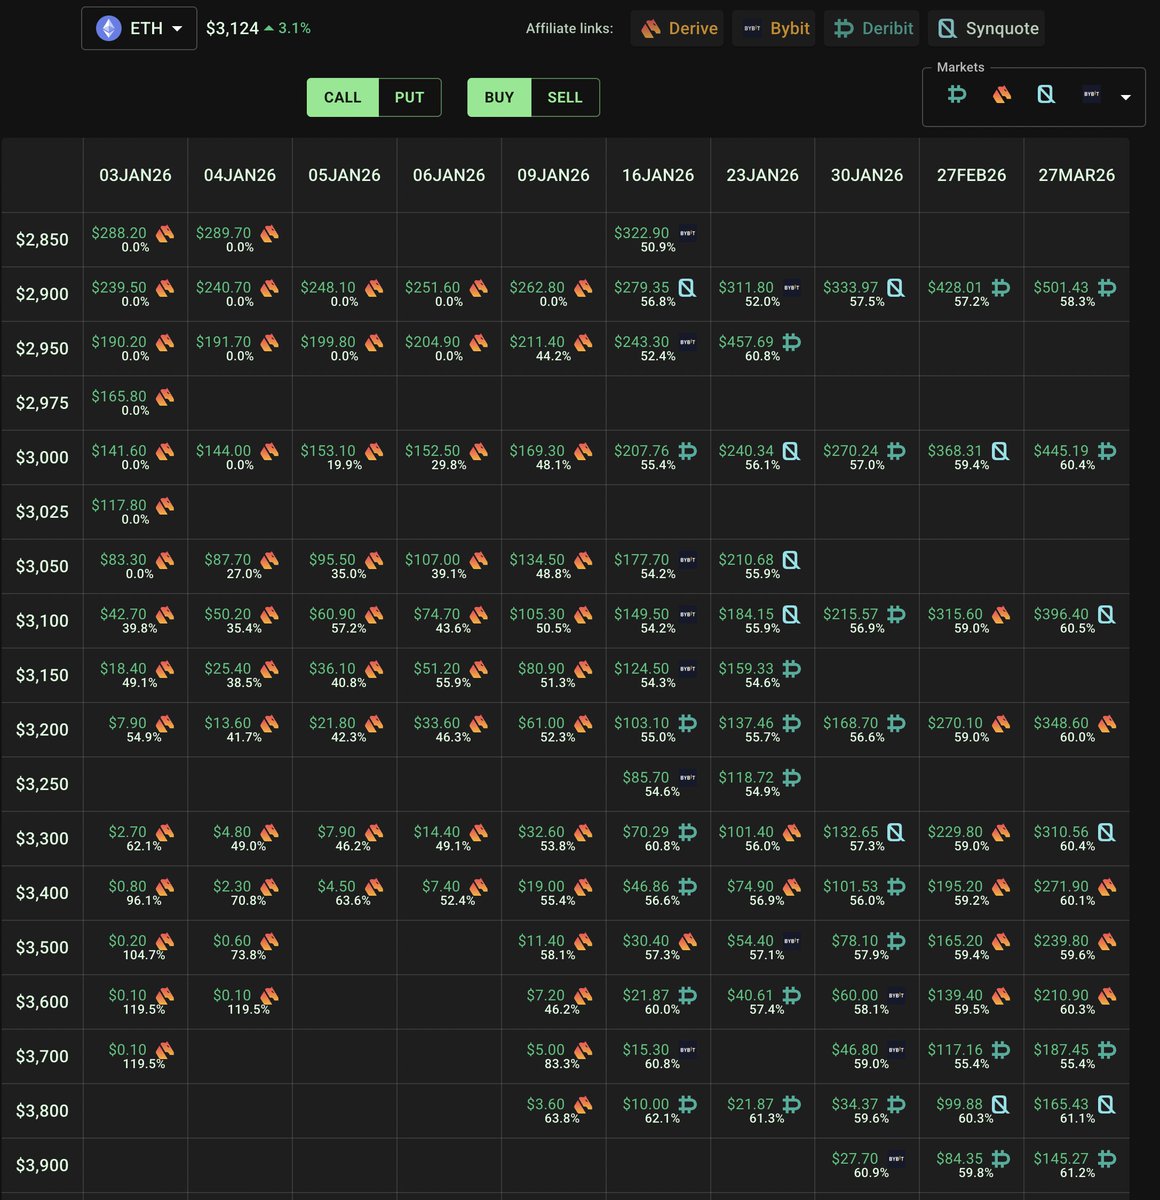Click the $145.27 price at $3,900 strike
1160x1200 pixels.
(x=1060, y=1159)
